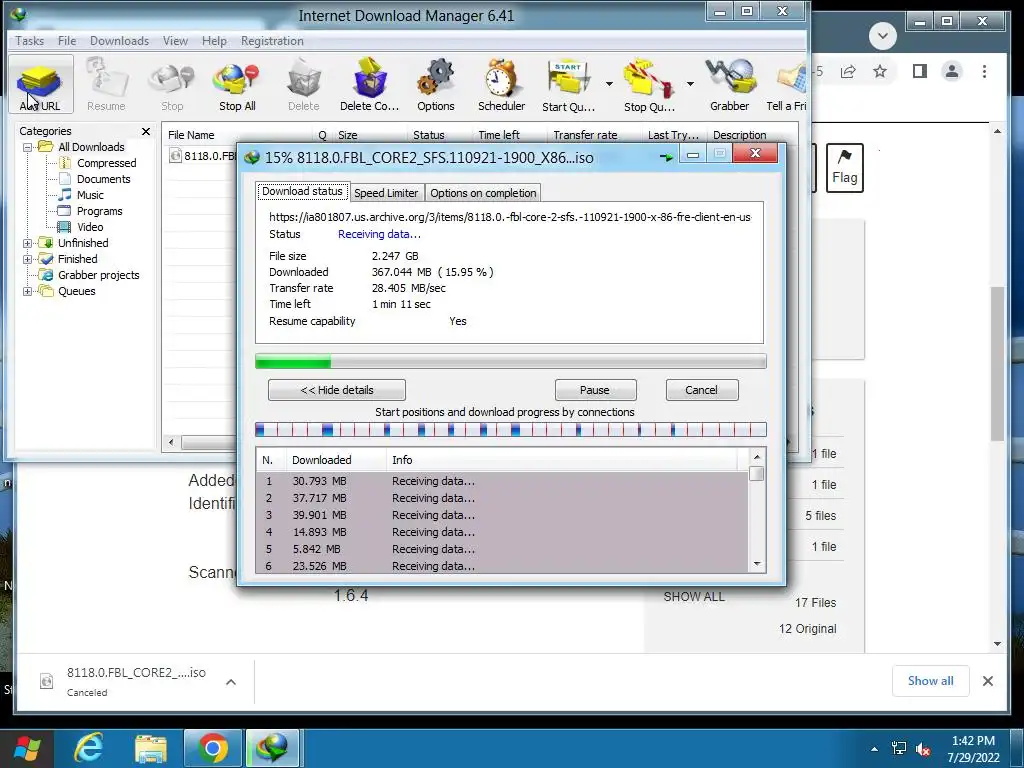Click the Hide details button
Screen dimensions: 1024x768
tap(337, 390)
